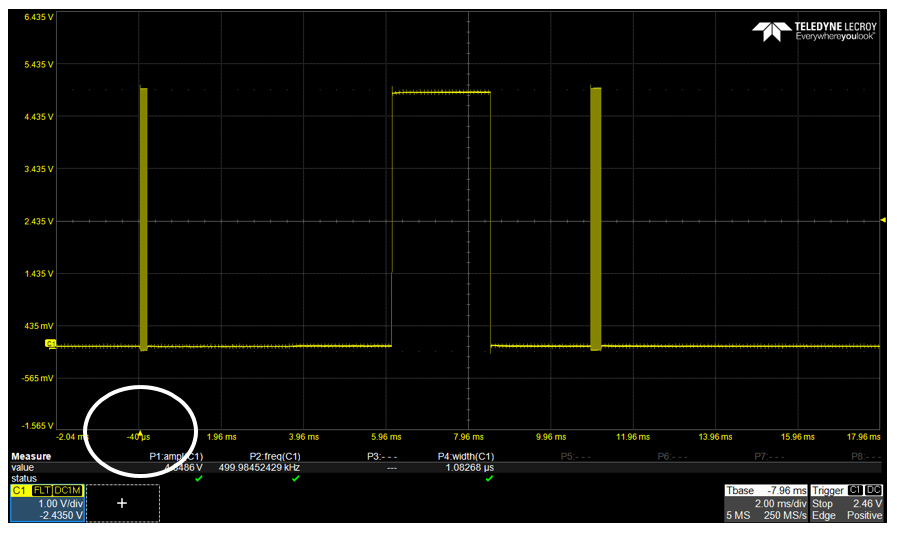This screenshot has width=897, height=534.
Task: Select the unused P5 measurement slot
Action: pos(575,456)
